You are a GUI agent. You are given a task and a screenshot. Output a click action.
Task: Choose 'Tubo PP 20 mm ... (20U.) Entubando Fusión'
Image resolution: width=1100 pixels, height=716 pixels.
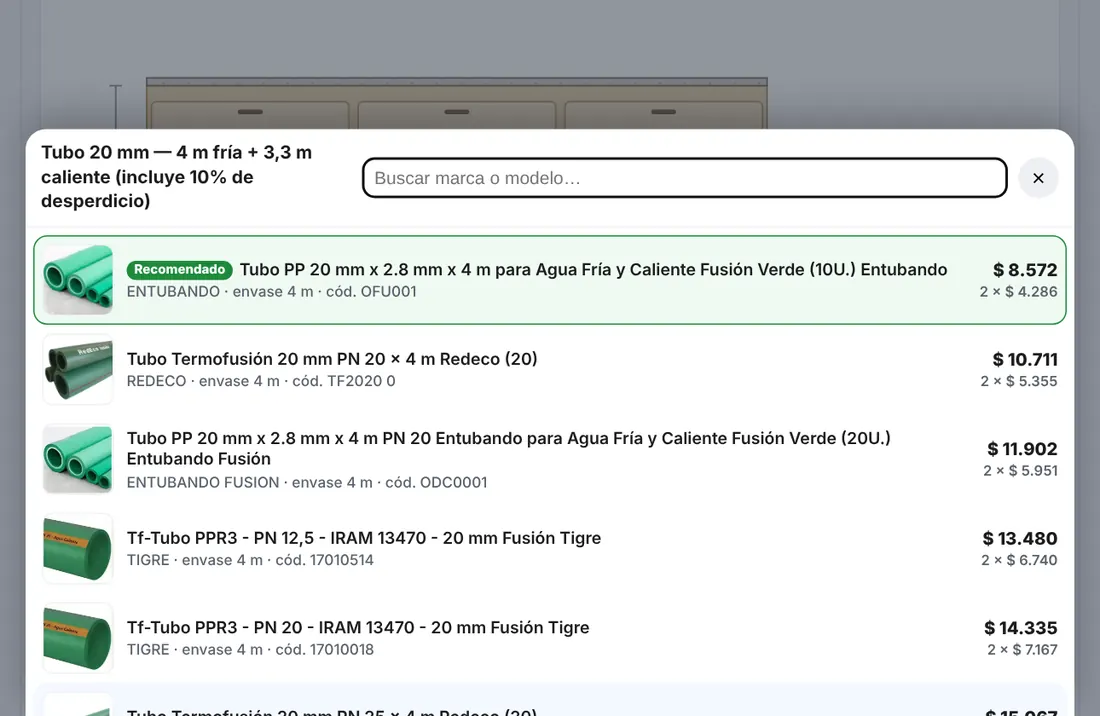509,448
